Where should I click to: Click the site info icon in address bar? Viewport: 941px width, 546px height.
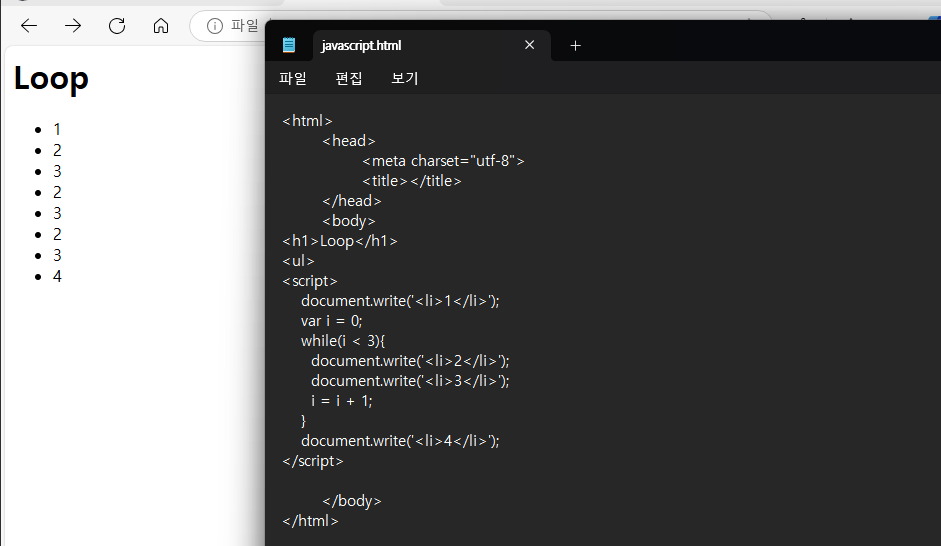tap(215, 26)
